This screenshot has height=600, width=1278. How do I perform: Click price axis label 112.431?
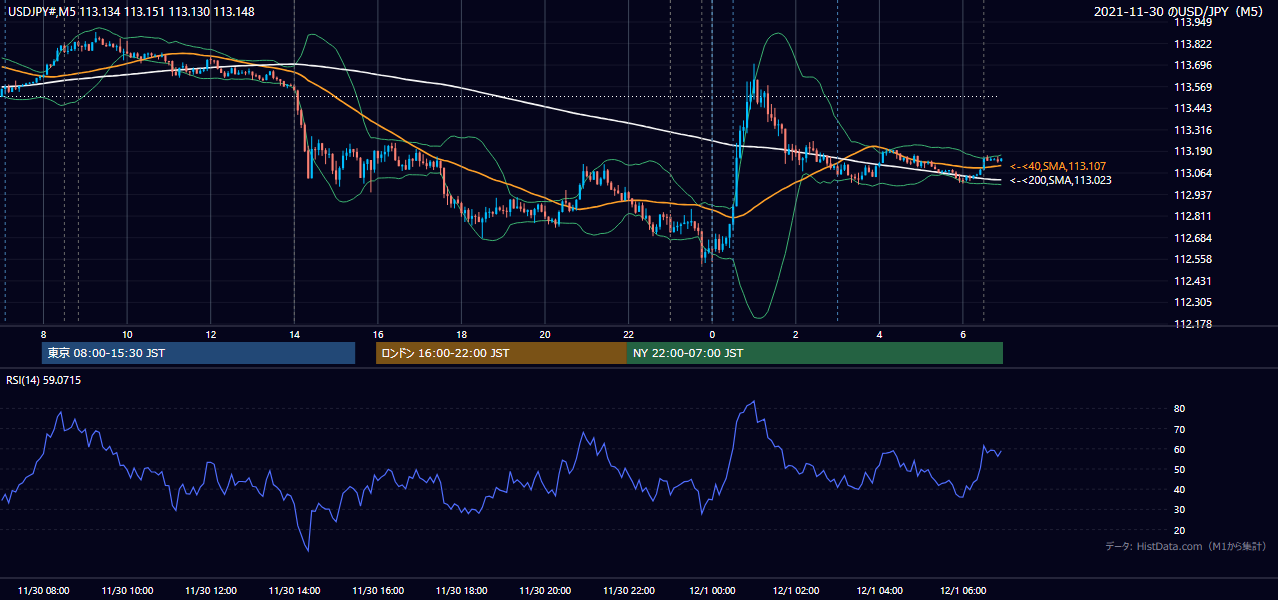point(1194,281)
